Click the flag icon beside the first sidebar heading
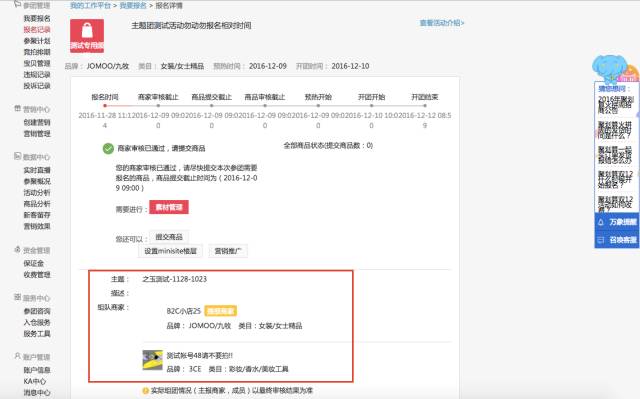This screenshot has width=640, height=399. (18, 4)
